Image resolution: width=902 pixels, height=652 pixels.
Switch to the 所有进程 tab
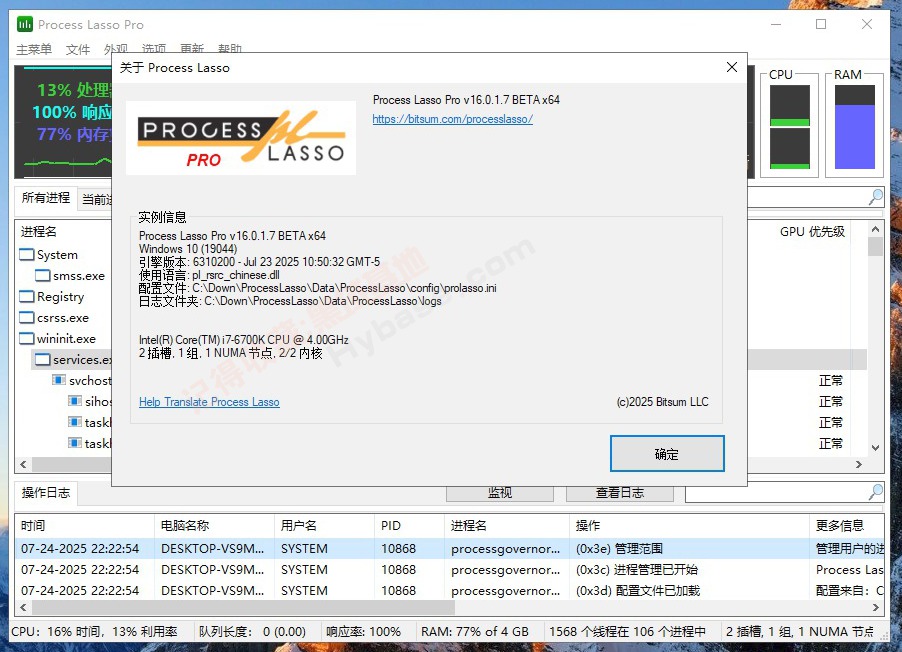coord(45,198)
